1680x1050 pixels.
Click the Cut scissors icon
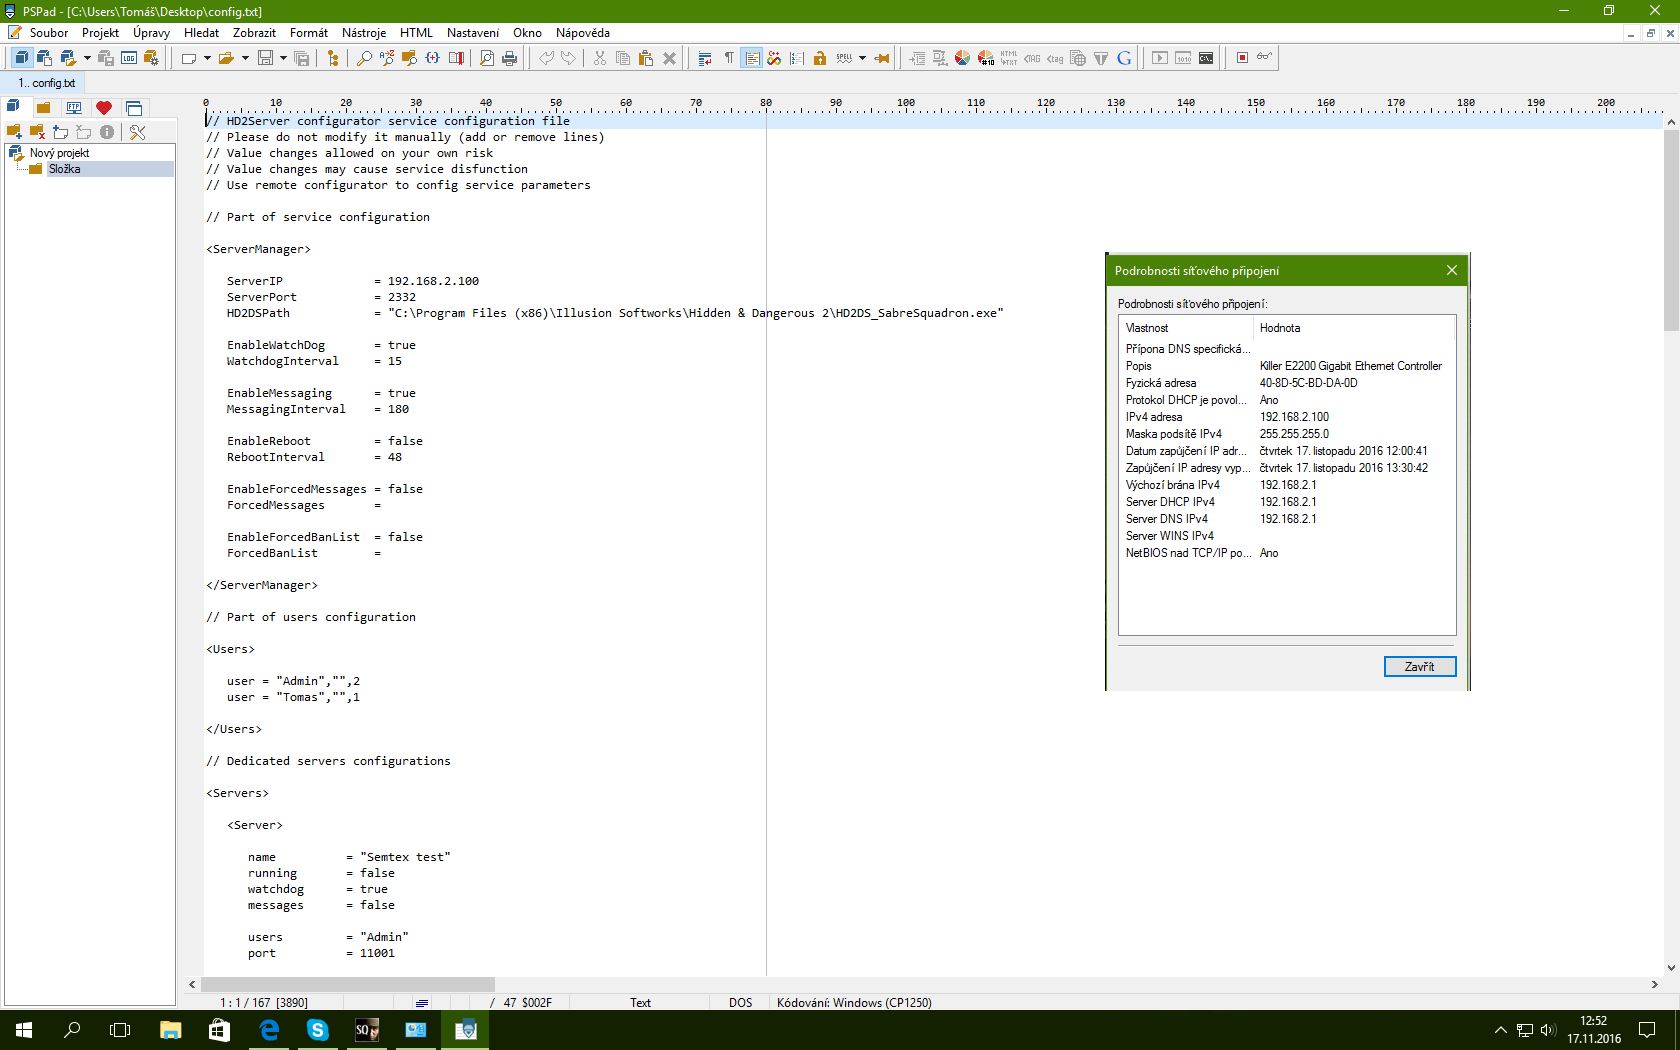[600, 58]
